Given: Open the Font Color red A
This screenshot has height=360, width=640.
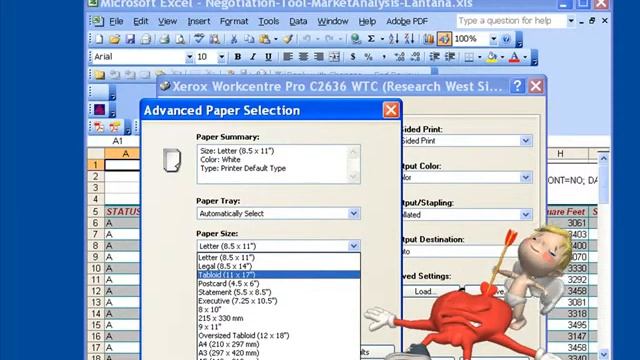Looking at the screenshot, I should (x=515, y=57).
